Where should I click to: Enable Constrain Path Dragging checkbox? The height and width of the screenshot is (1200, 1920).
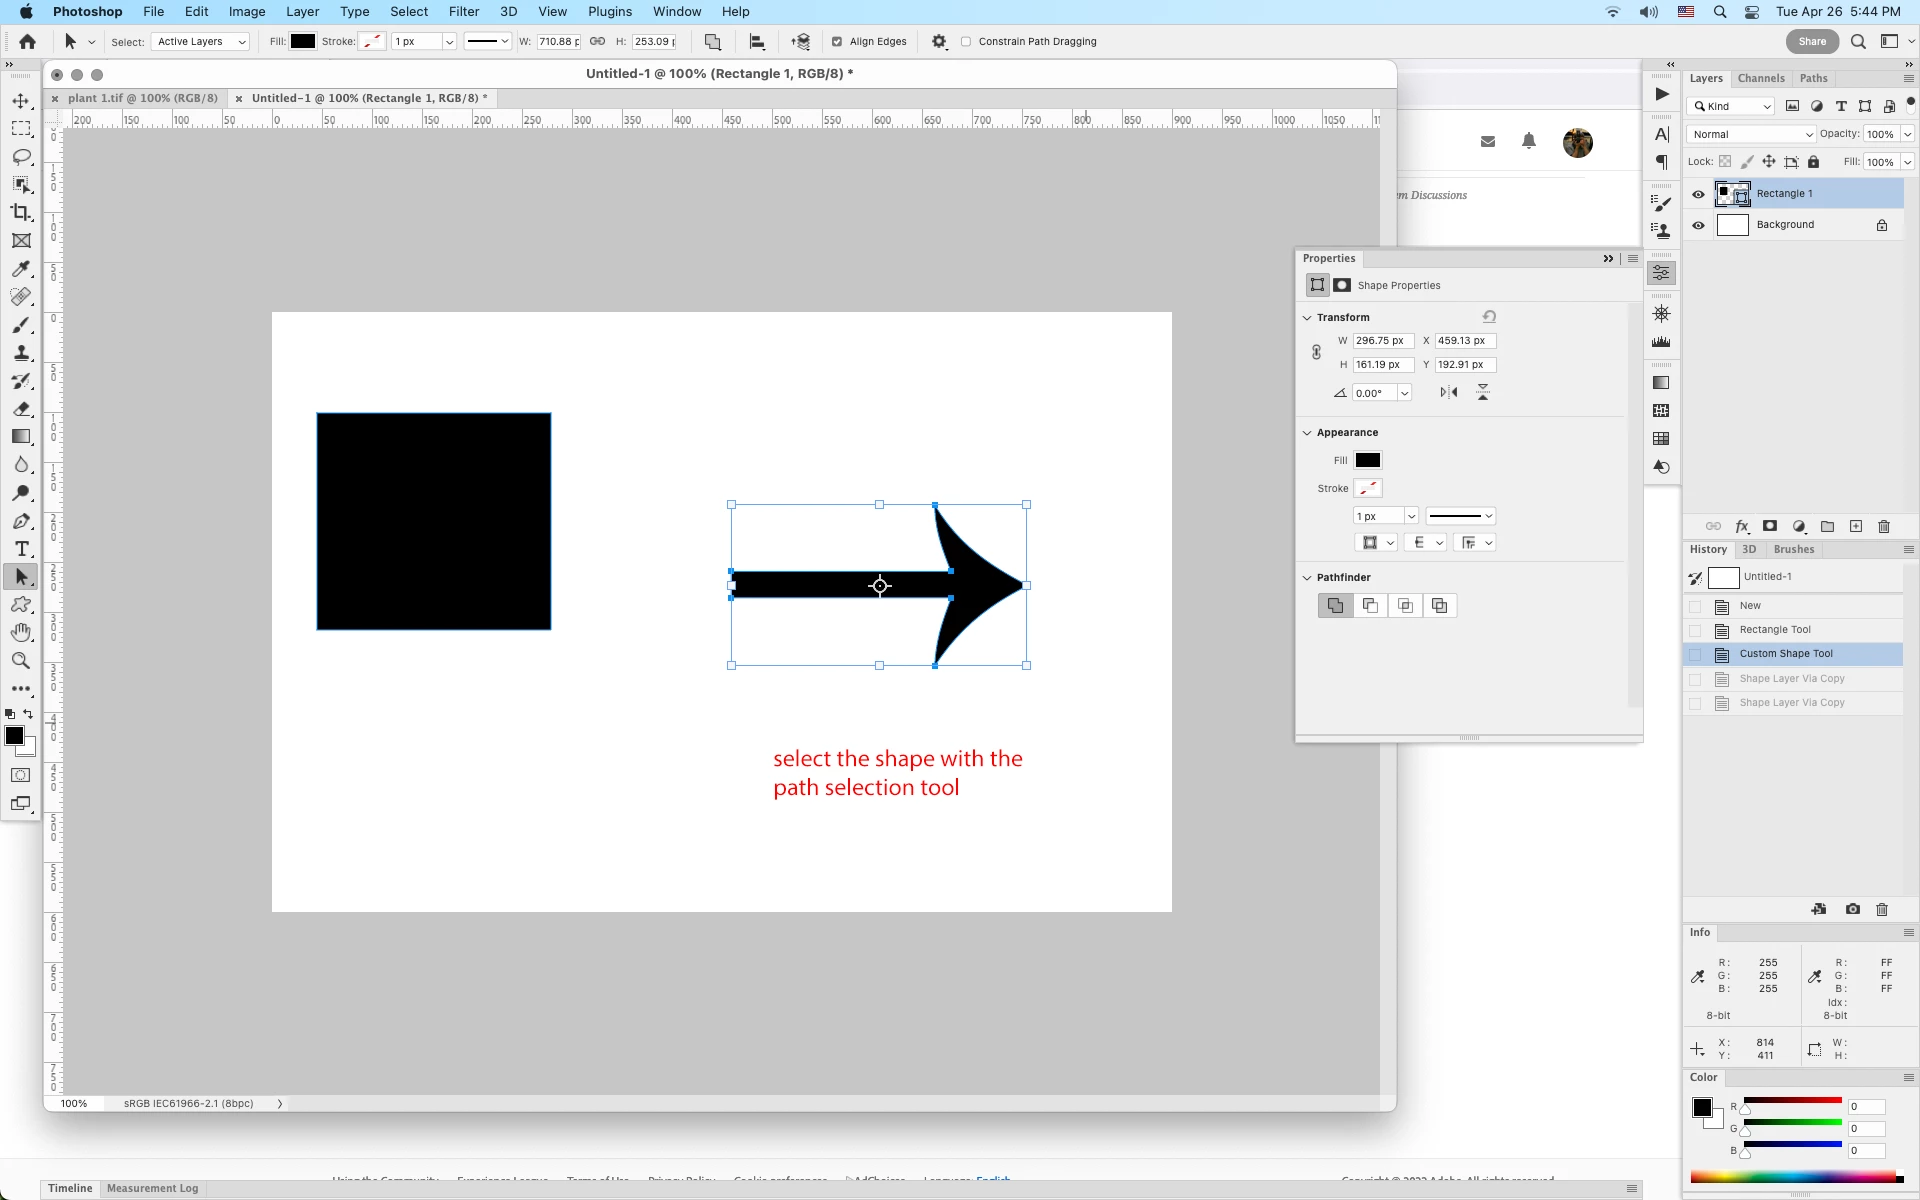966,42
